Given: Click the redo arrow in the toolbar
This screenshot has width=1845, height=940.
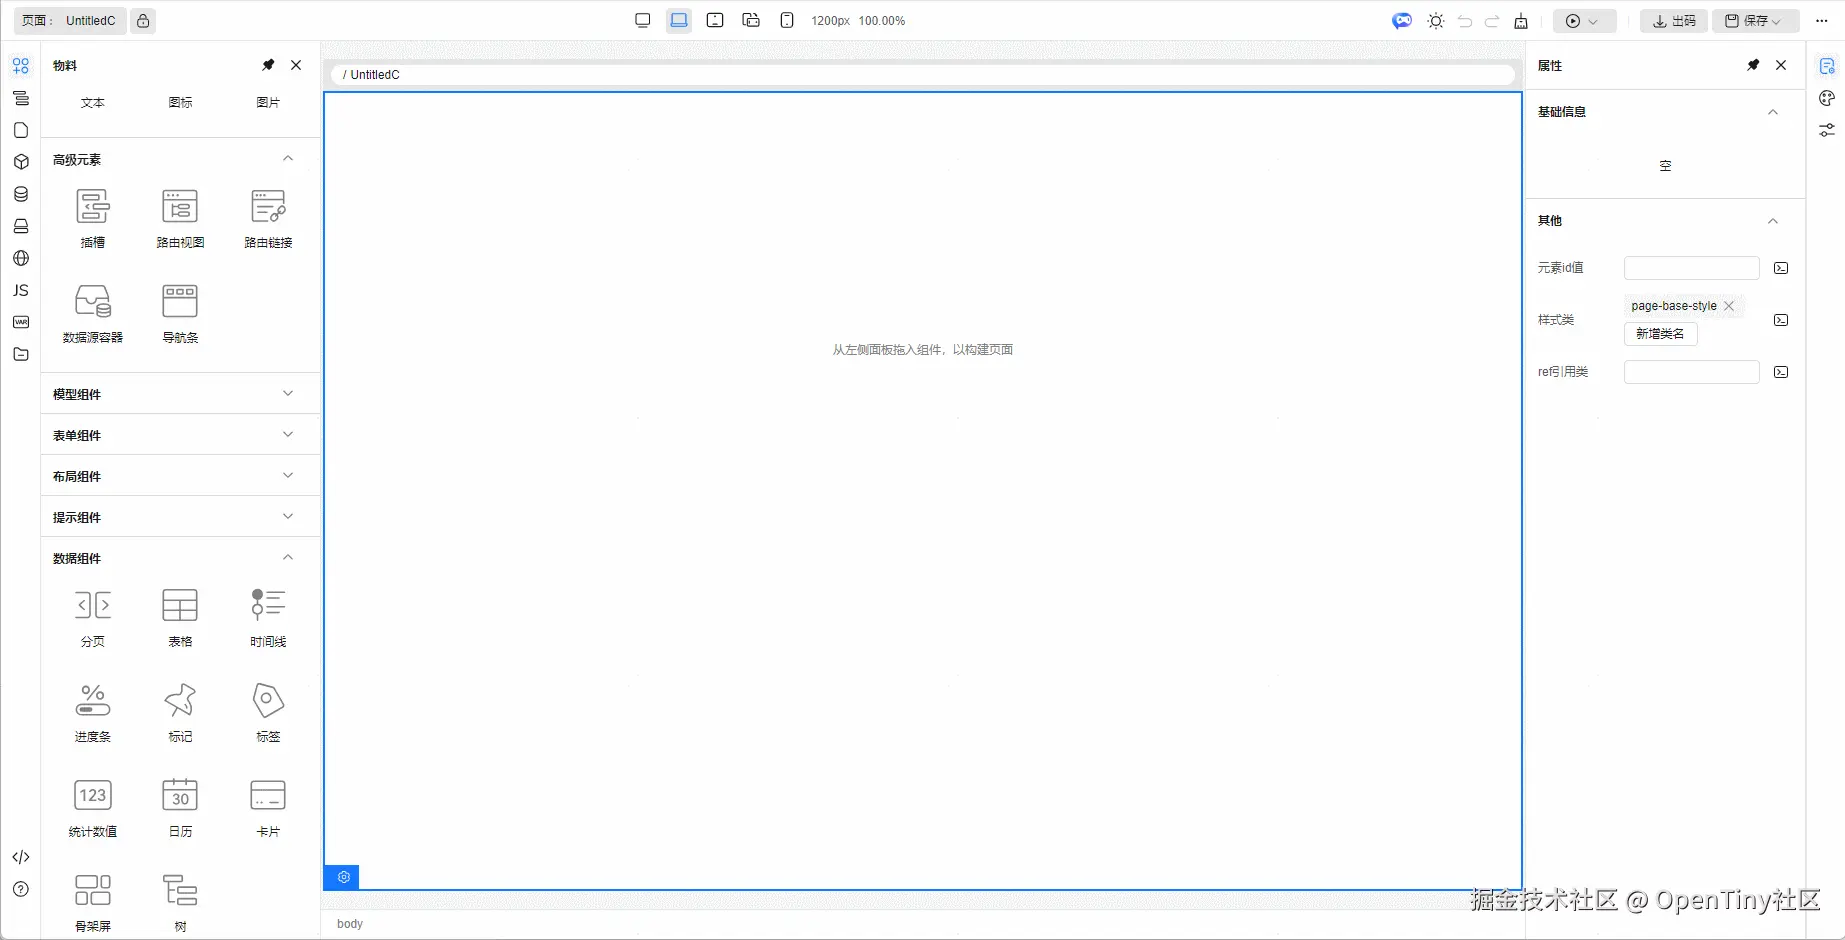Looking at the screenshot, I should (1492, 21).
